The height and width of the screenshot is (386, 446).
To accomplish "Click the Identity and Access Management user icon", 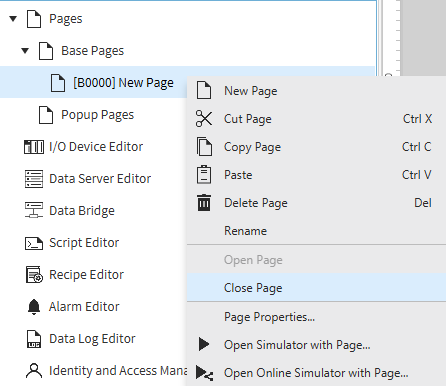I will click(34, 371).
